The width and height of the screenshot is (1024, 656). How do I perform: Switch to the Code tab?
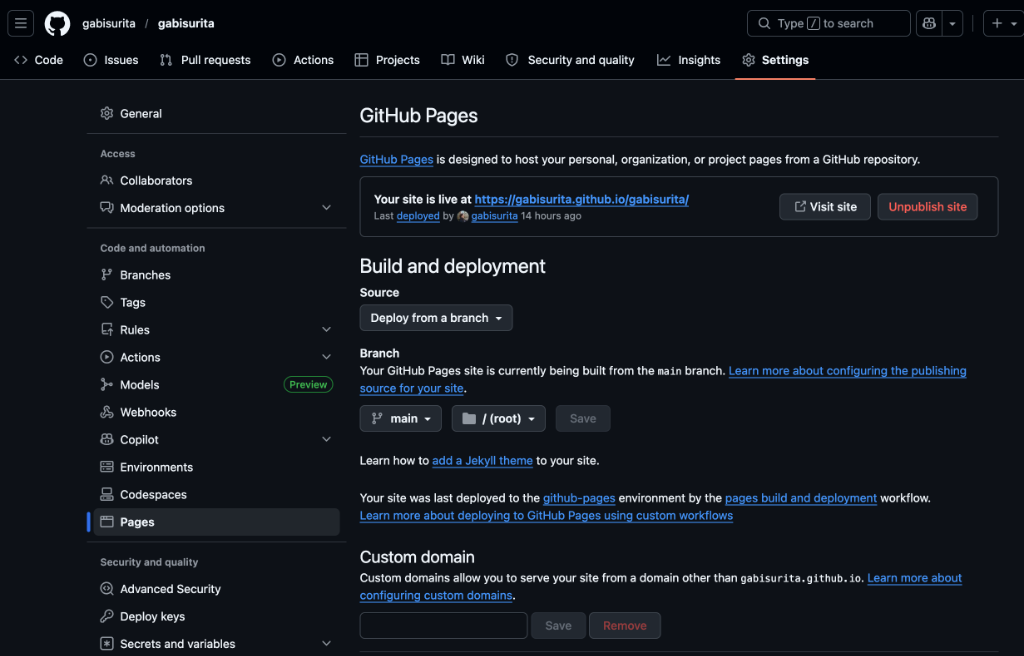(x=39, y=60)
